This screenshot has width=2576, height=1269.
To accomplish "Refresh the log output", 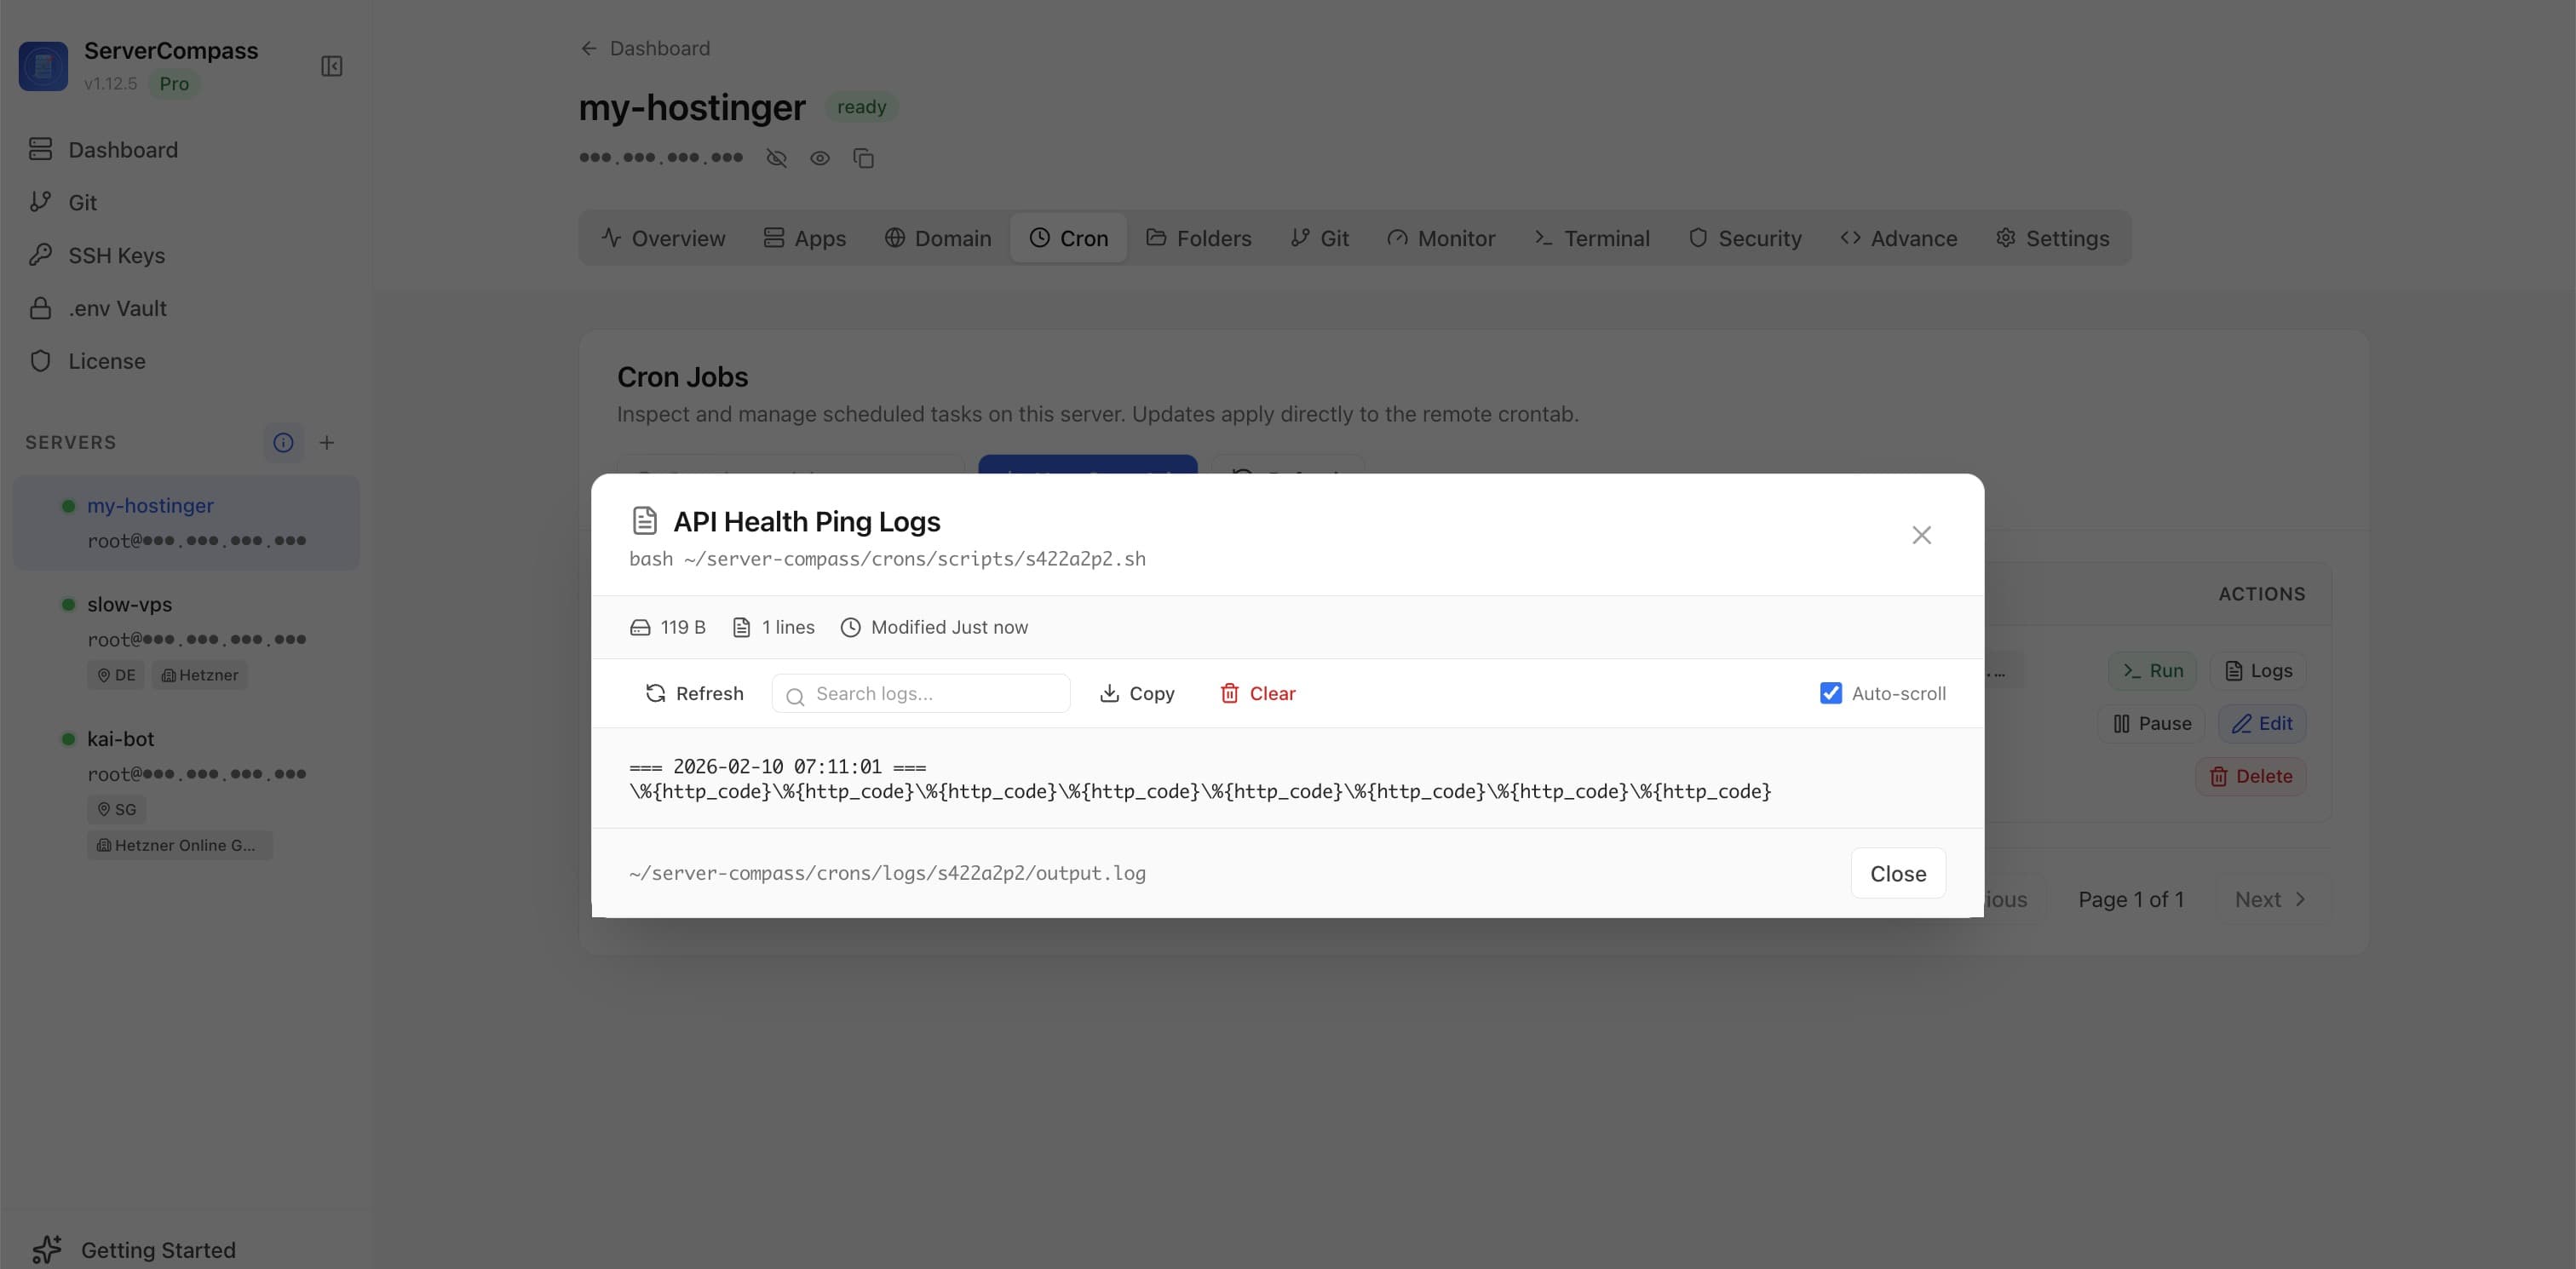I will [x=694, y=693].
